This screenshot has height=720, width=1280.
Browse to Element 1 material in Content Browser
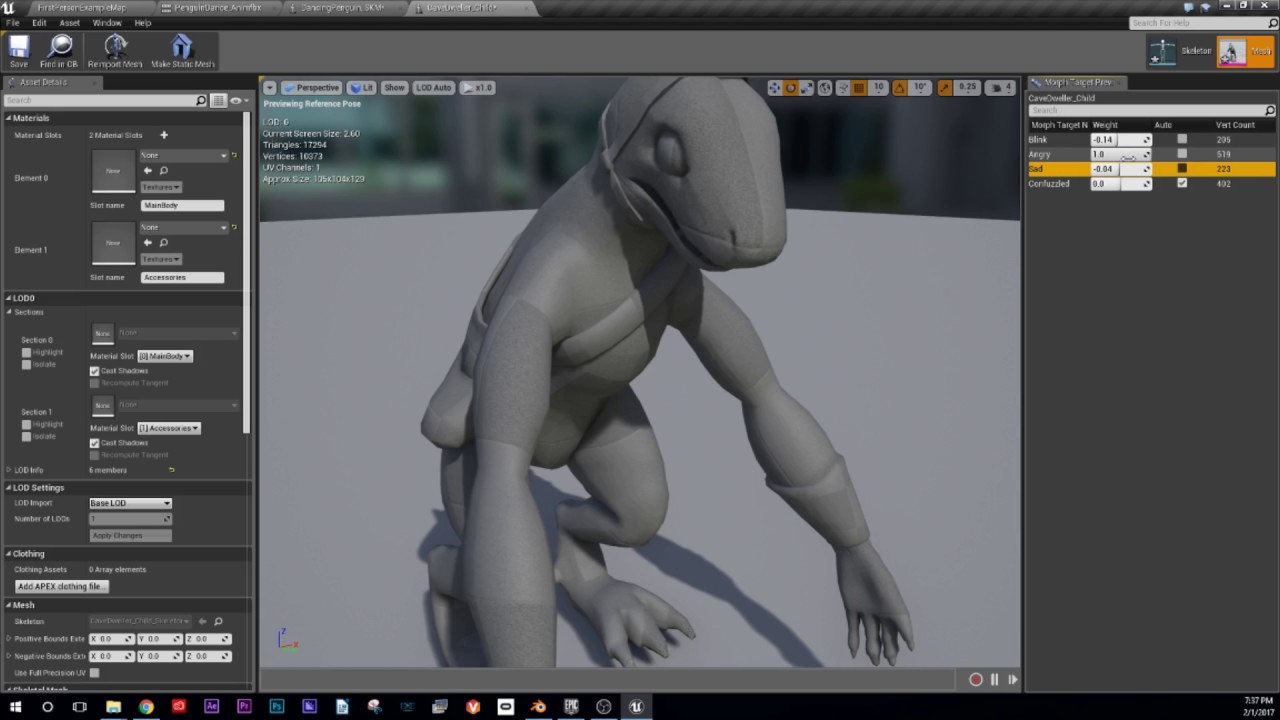coord(164,243)
